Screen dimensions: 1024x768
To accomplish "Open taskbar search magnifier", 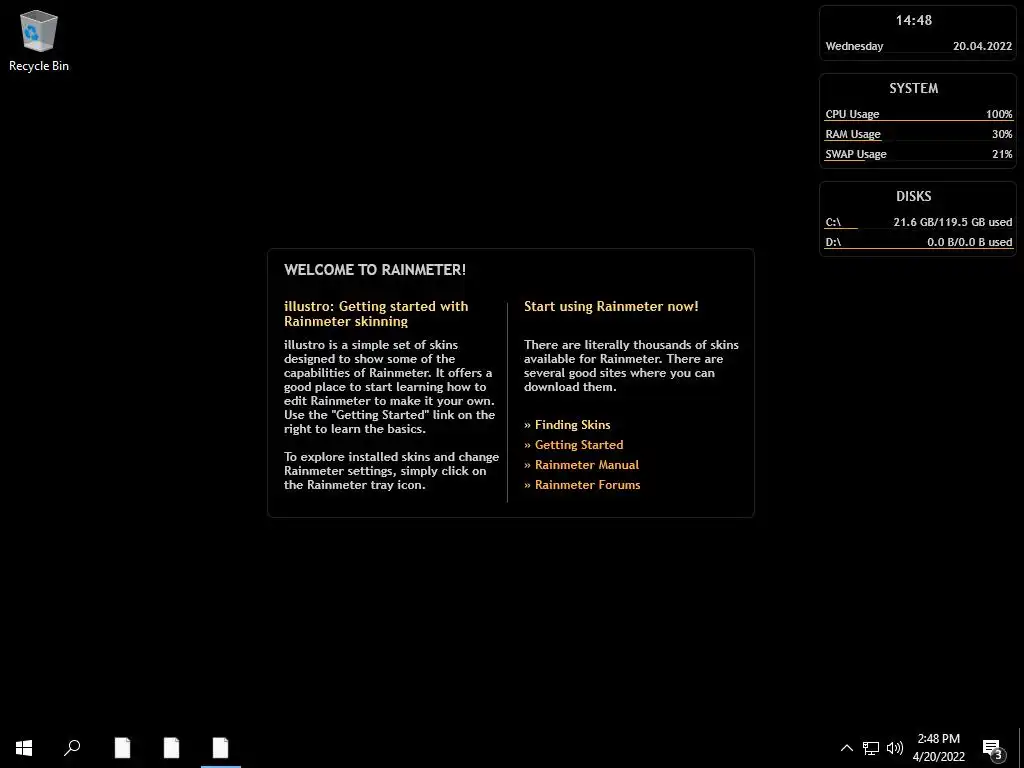I will pyautogui.click(x=72, y=748).
